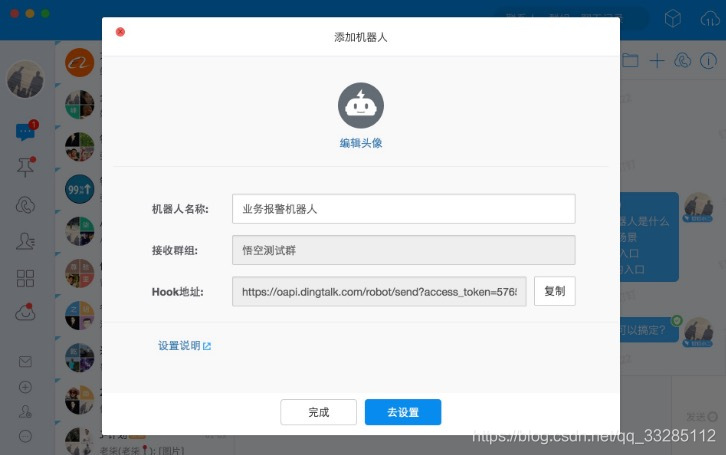The height and width of the screenshot is (455, 726).
Task: Click the plus icon in chat toolbar
Action: pos(657,61)
